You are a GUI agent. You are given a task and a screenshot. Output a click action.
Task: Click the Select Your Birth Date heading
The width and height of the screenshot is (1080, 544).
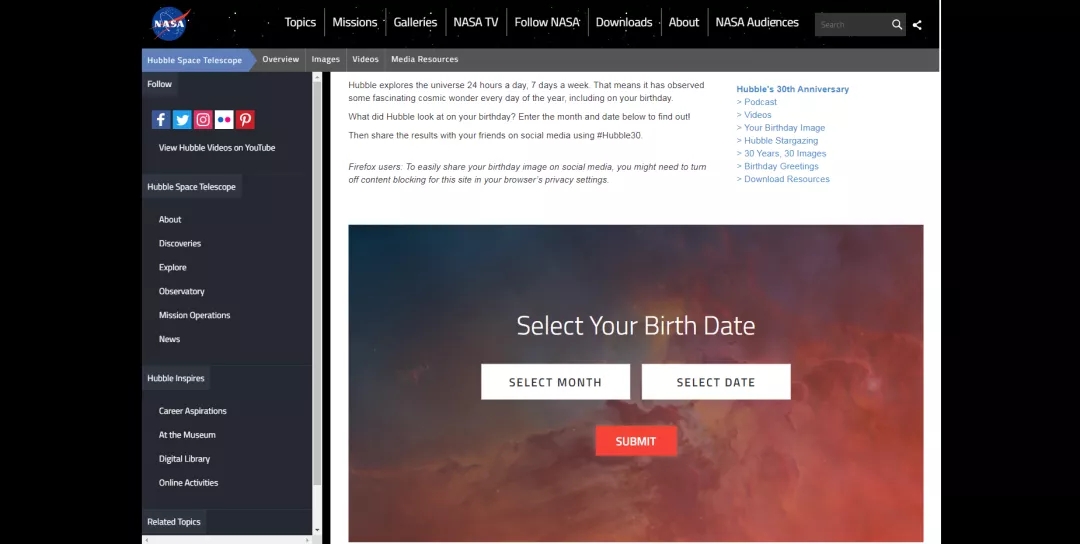[x=636, y=325]
